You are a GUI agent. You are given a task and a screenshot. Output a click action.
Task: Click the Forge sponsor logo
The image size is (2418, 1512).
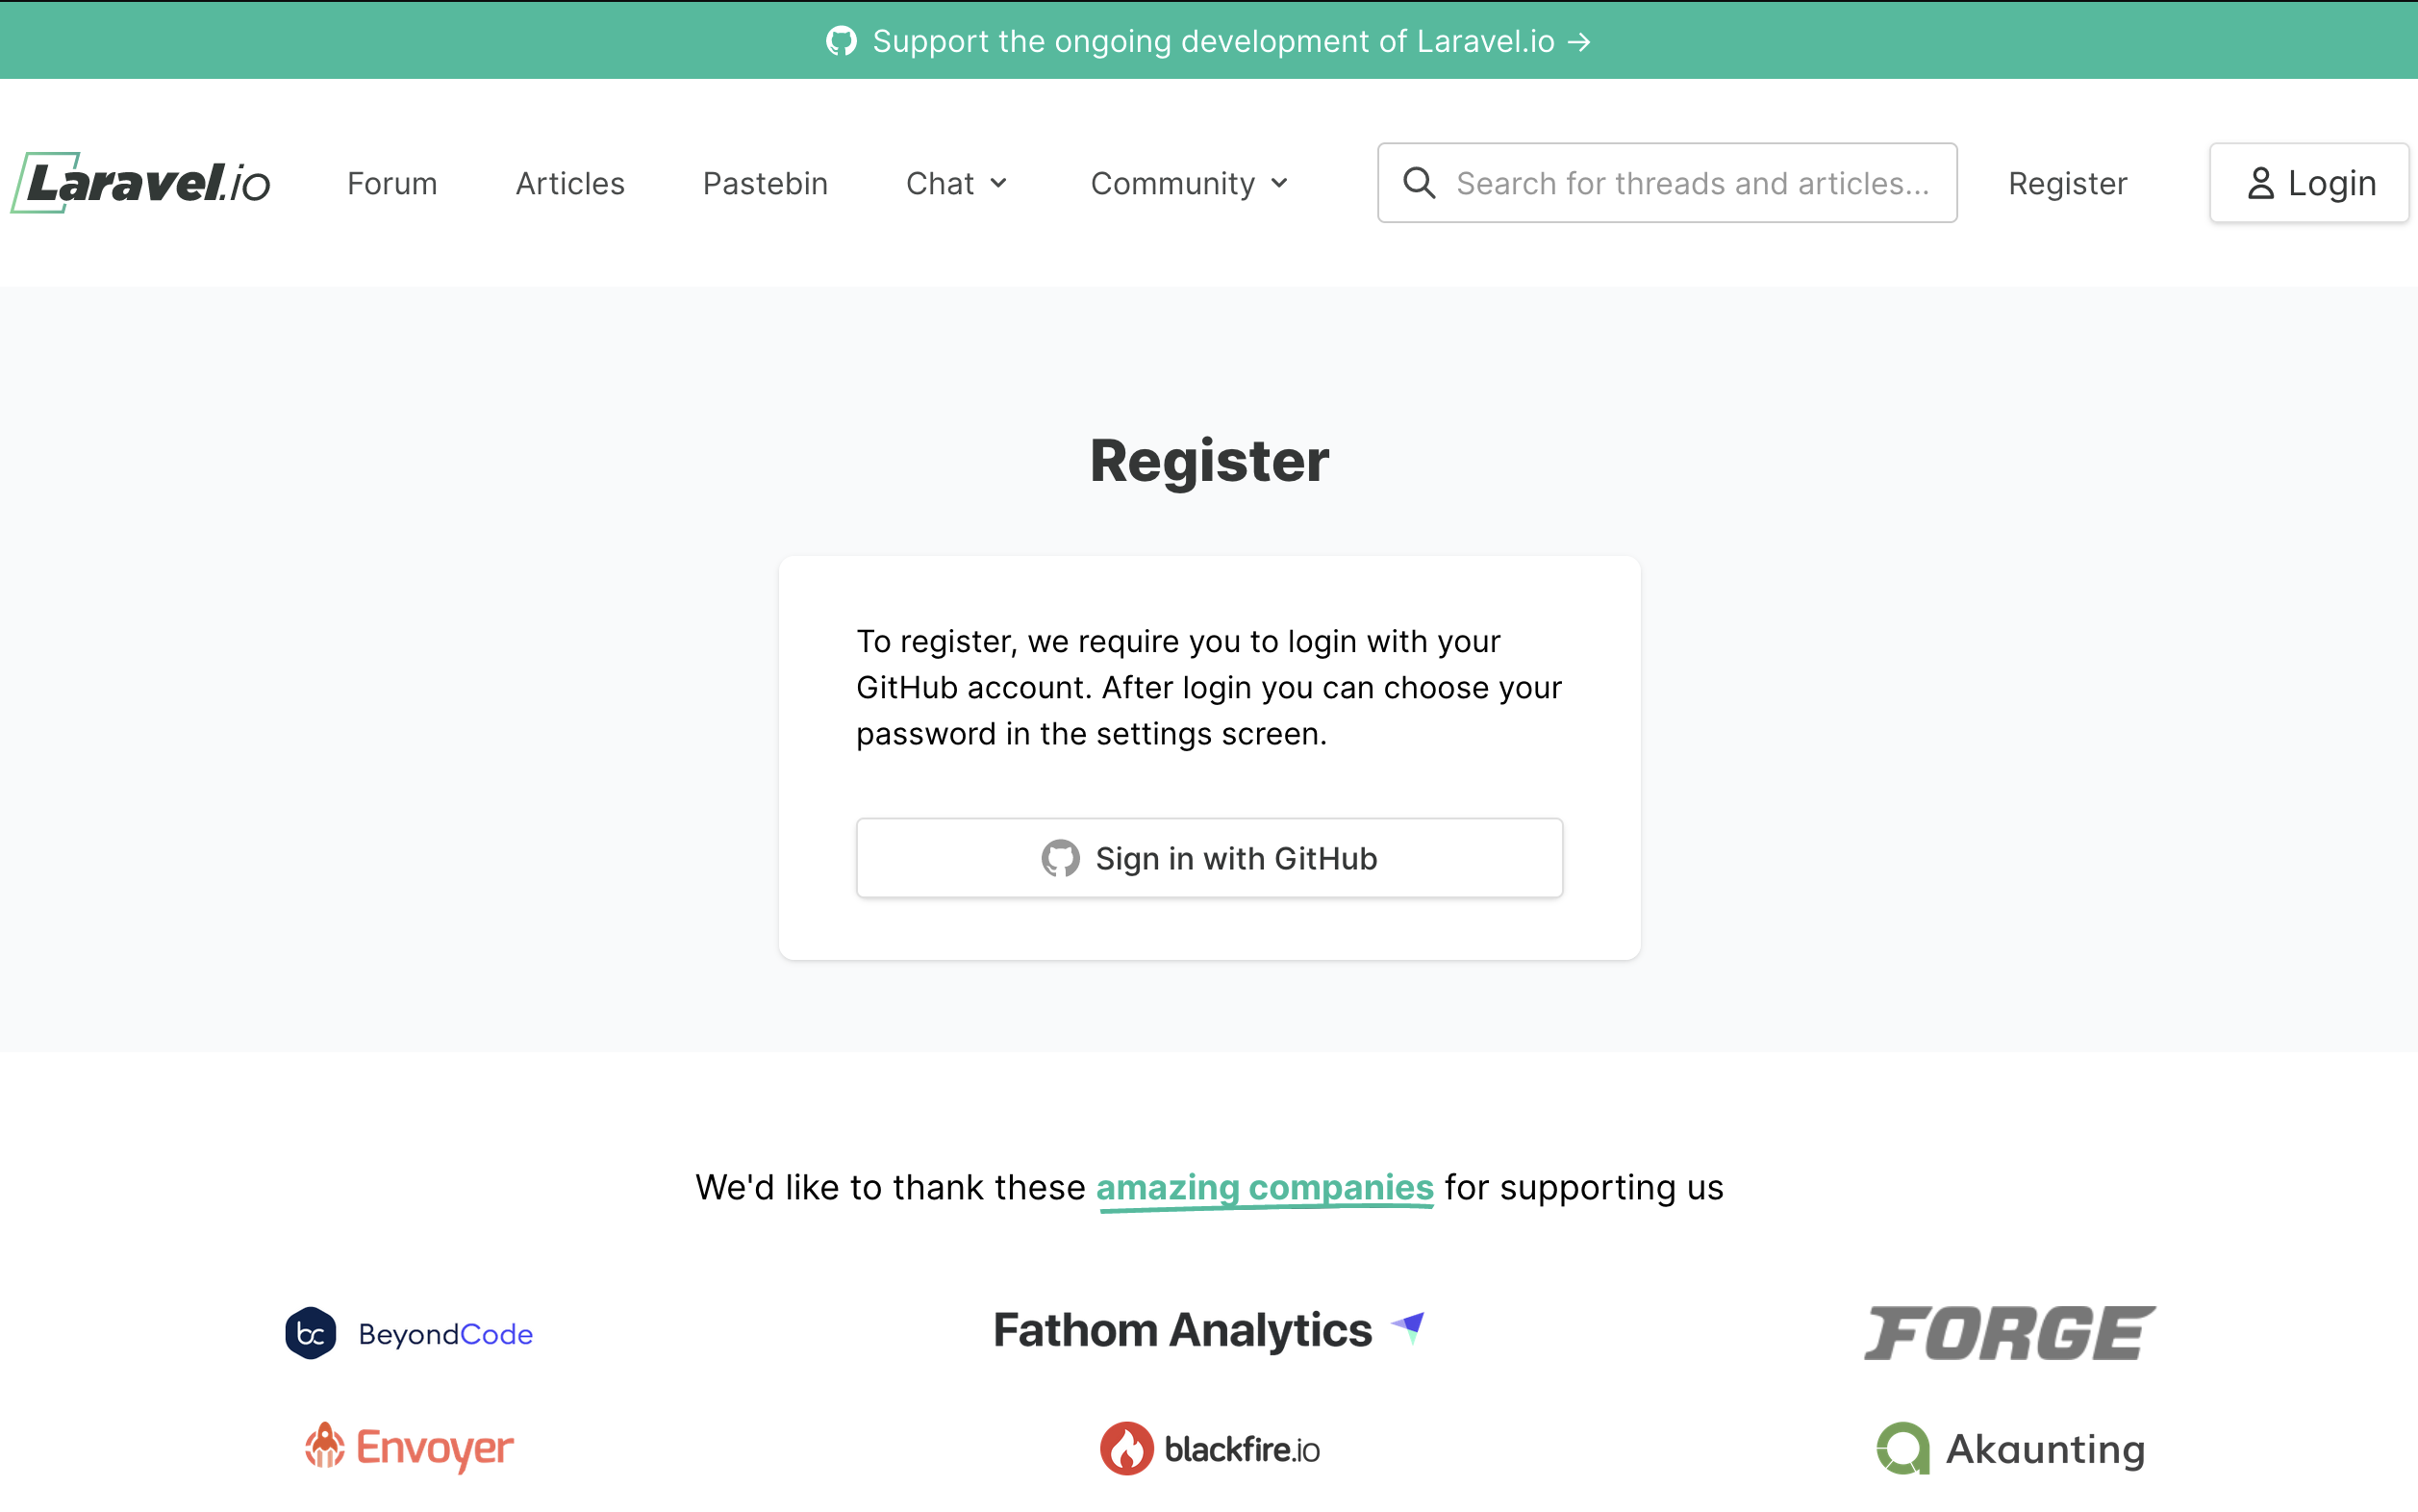2009,1332
